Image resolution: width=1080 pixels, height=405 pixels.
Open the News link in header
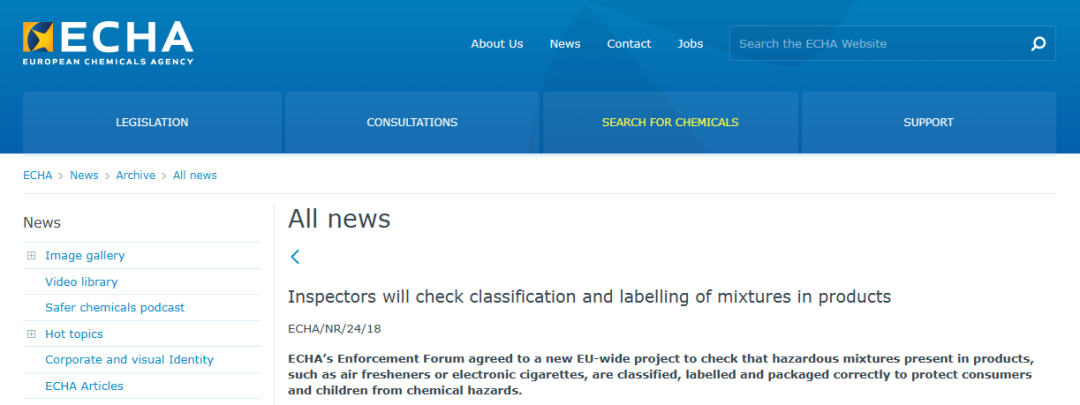click(565, 44)
